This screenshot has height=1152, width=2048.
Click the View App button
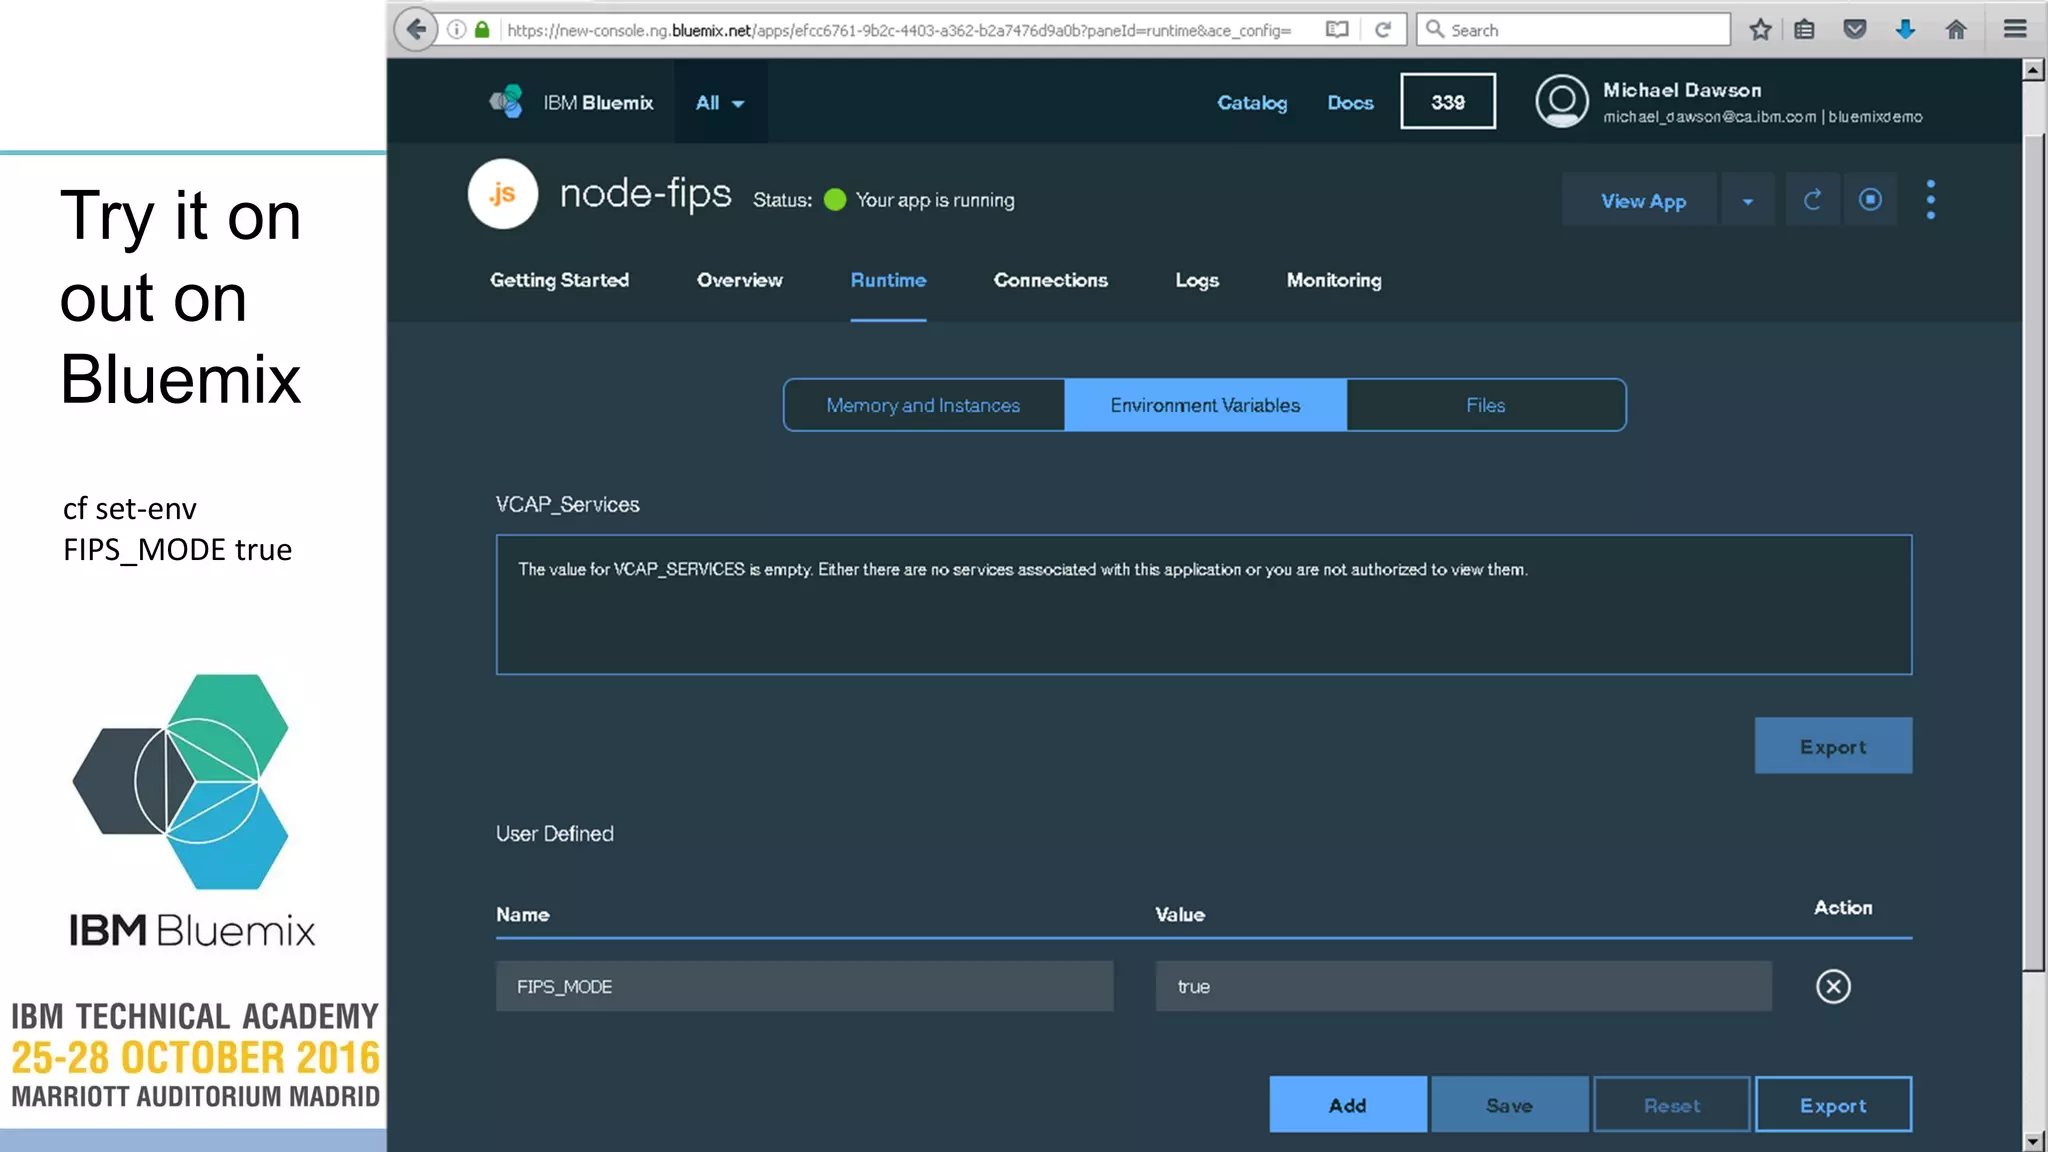coord(1640,200)
